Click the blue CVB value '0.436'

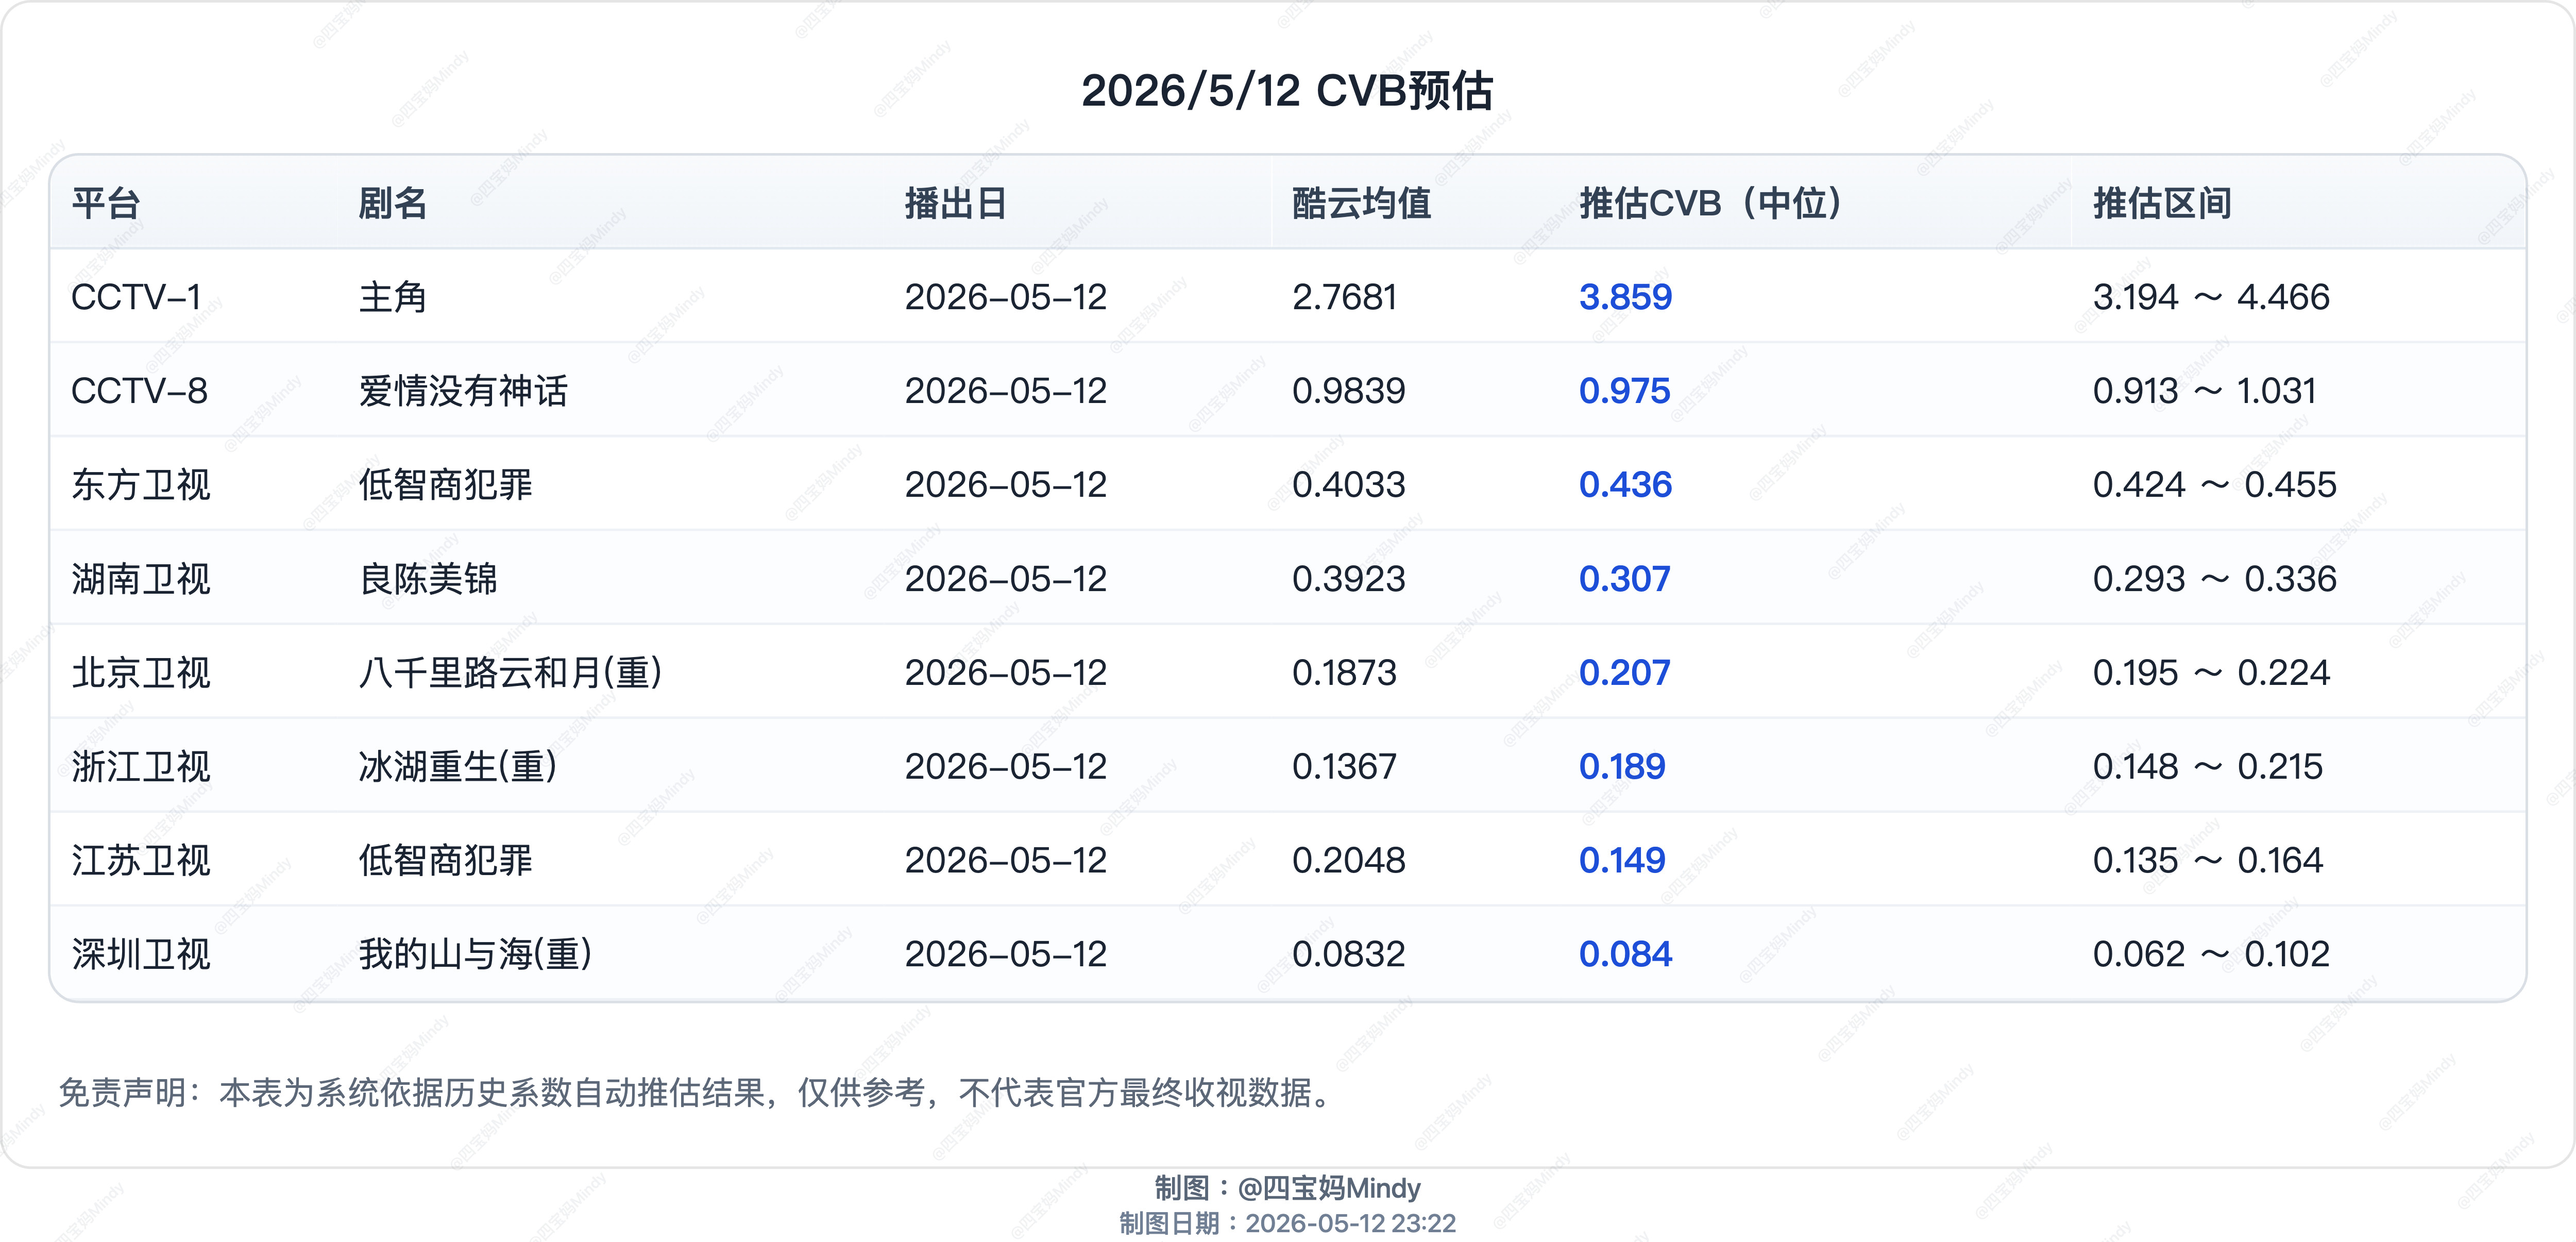(1626, 485)
